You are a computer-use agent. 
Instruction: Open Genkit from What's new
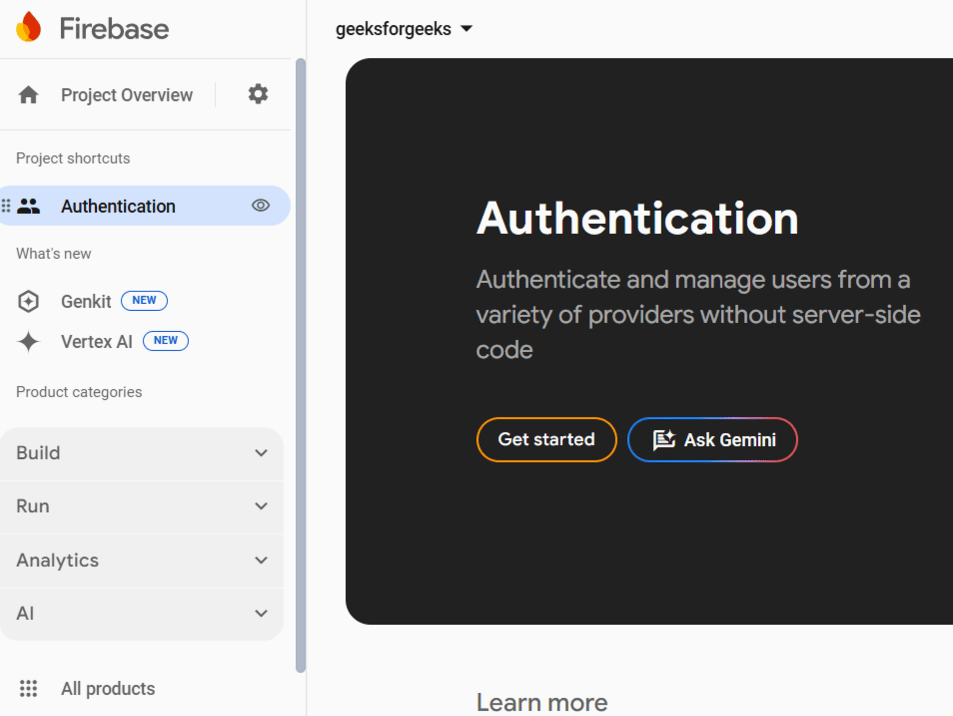(x=86, y=301)
